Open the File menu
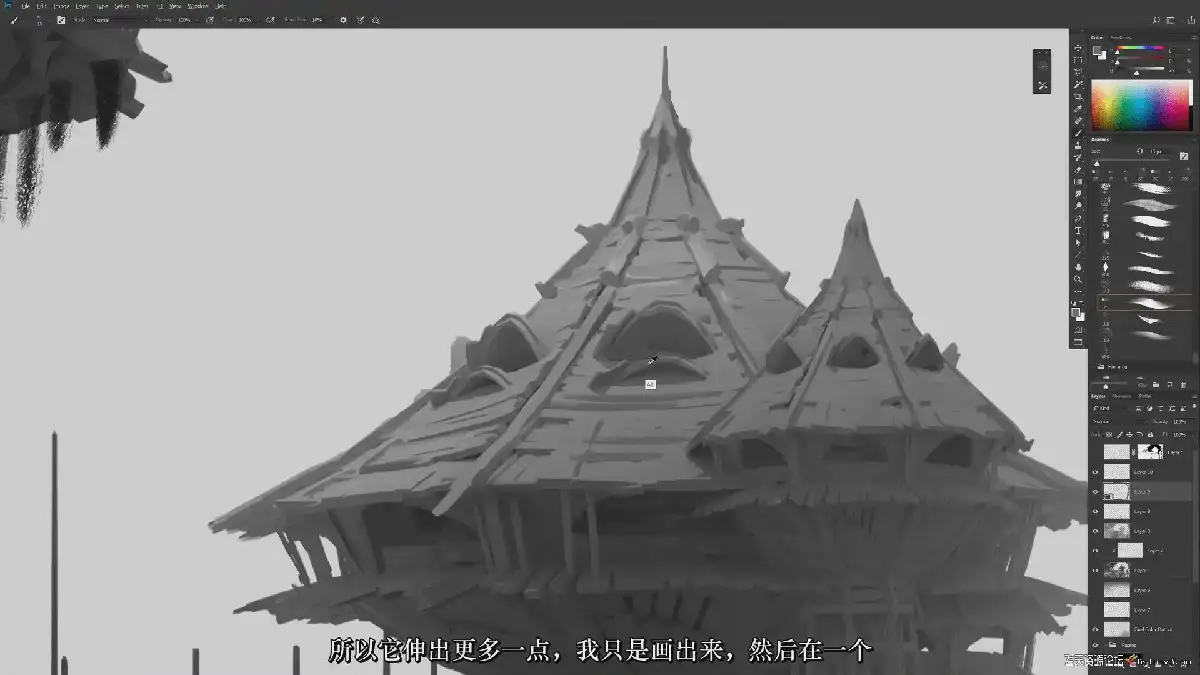This screenshot has width=1200, height=675. [25, 6]
